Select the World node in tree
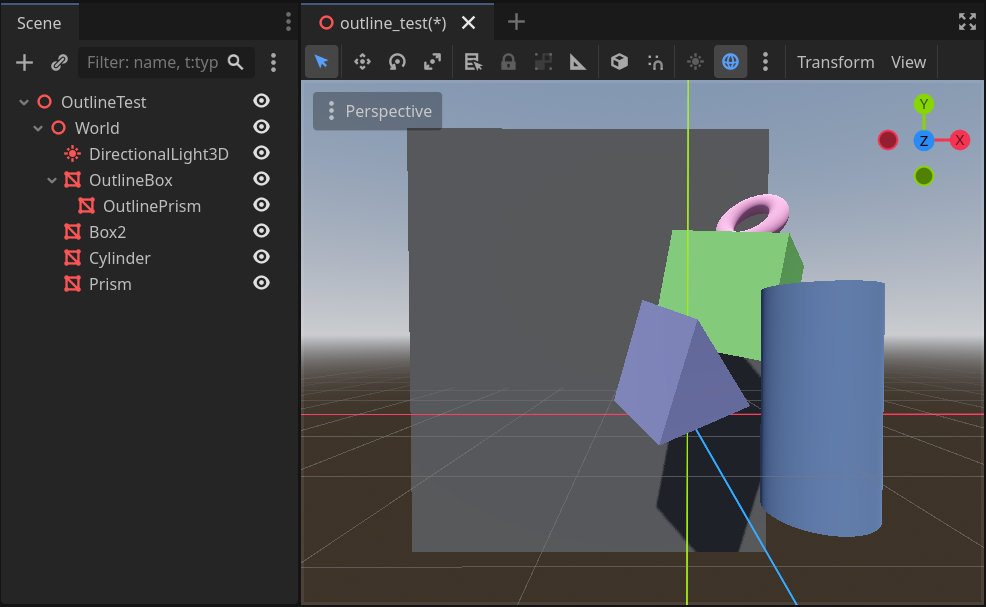986x607 pixels. (97, 128)
